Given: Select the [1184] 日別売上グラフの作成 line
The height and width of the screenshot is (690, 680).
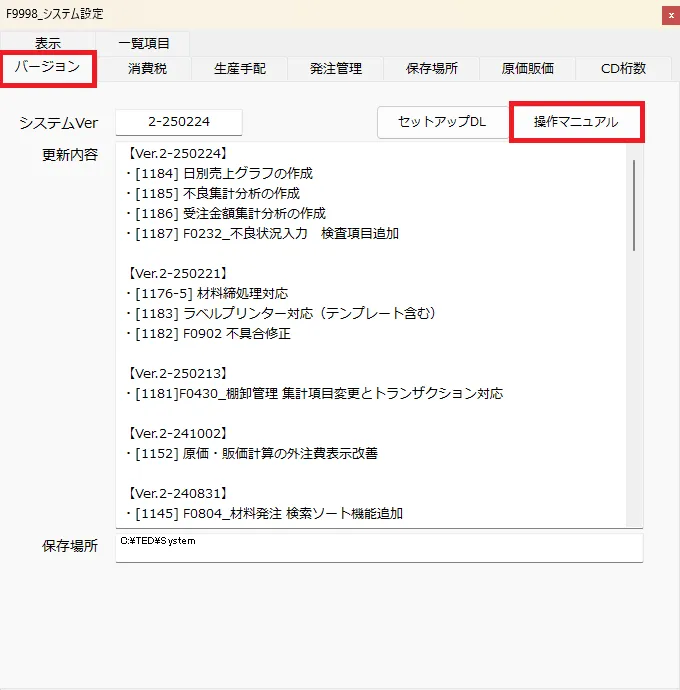Looking at the screenshot, I should tap(219, 173).
